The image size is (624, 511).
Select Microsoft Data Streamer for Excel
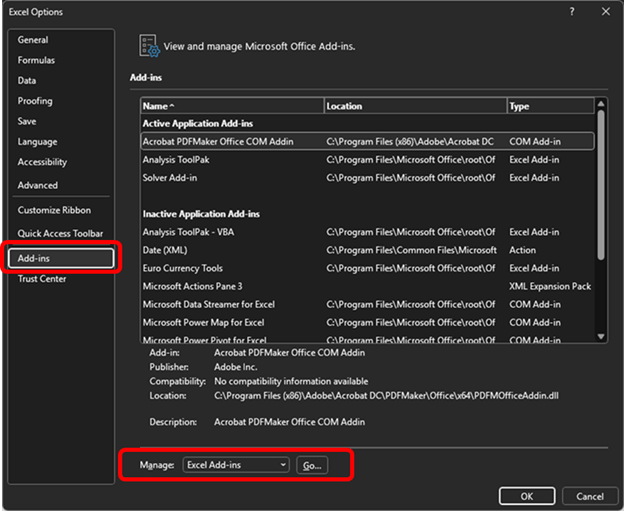pos(367,304)
